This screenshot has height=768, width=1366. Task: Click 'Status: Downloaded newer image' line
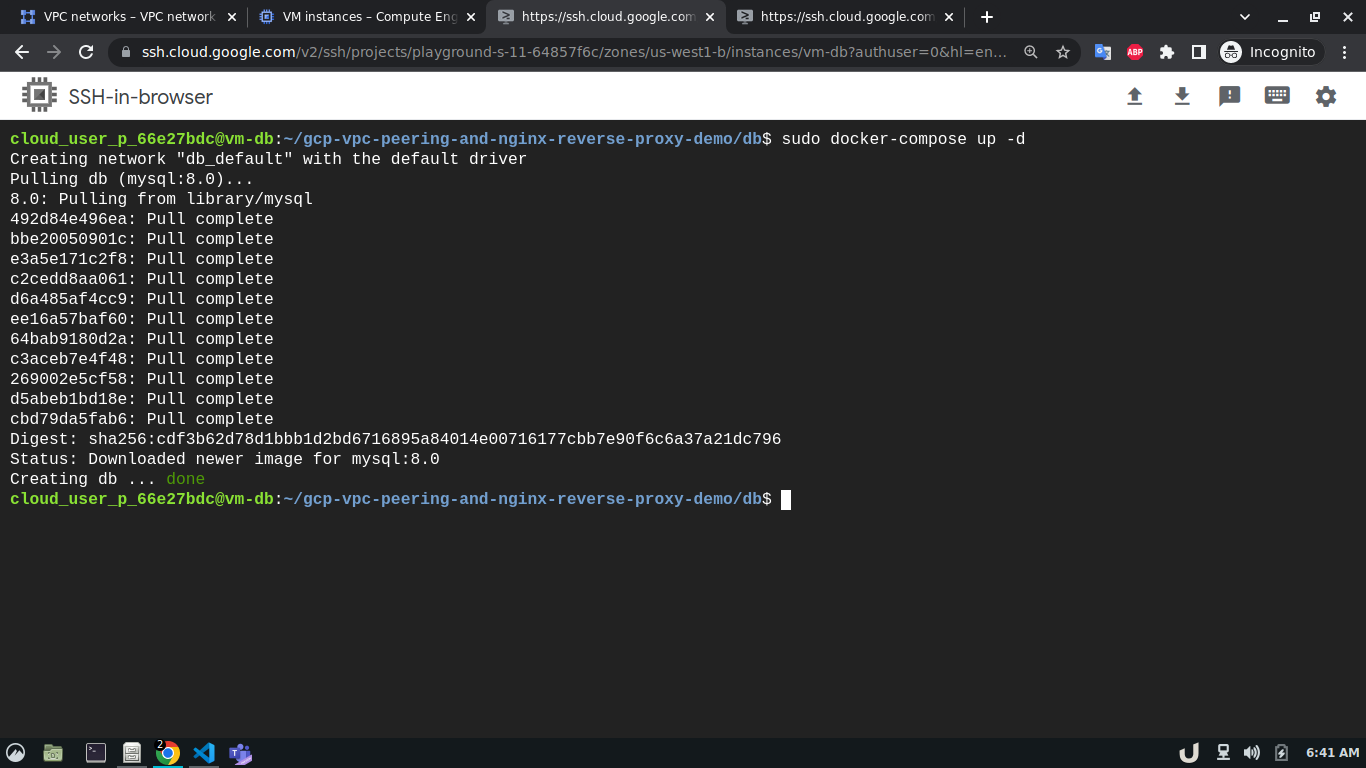click(x=225, y=459)
